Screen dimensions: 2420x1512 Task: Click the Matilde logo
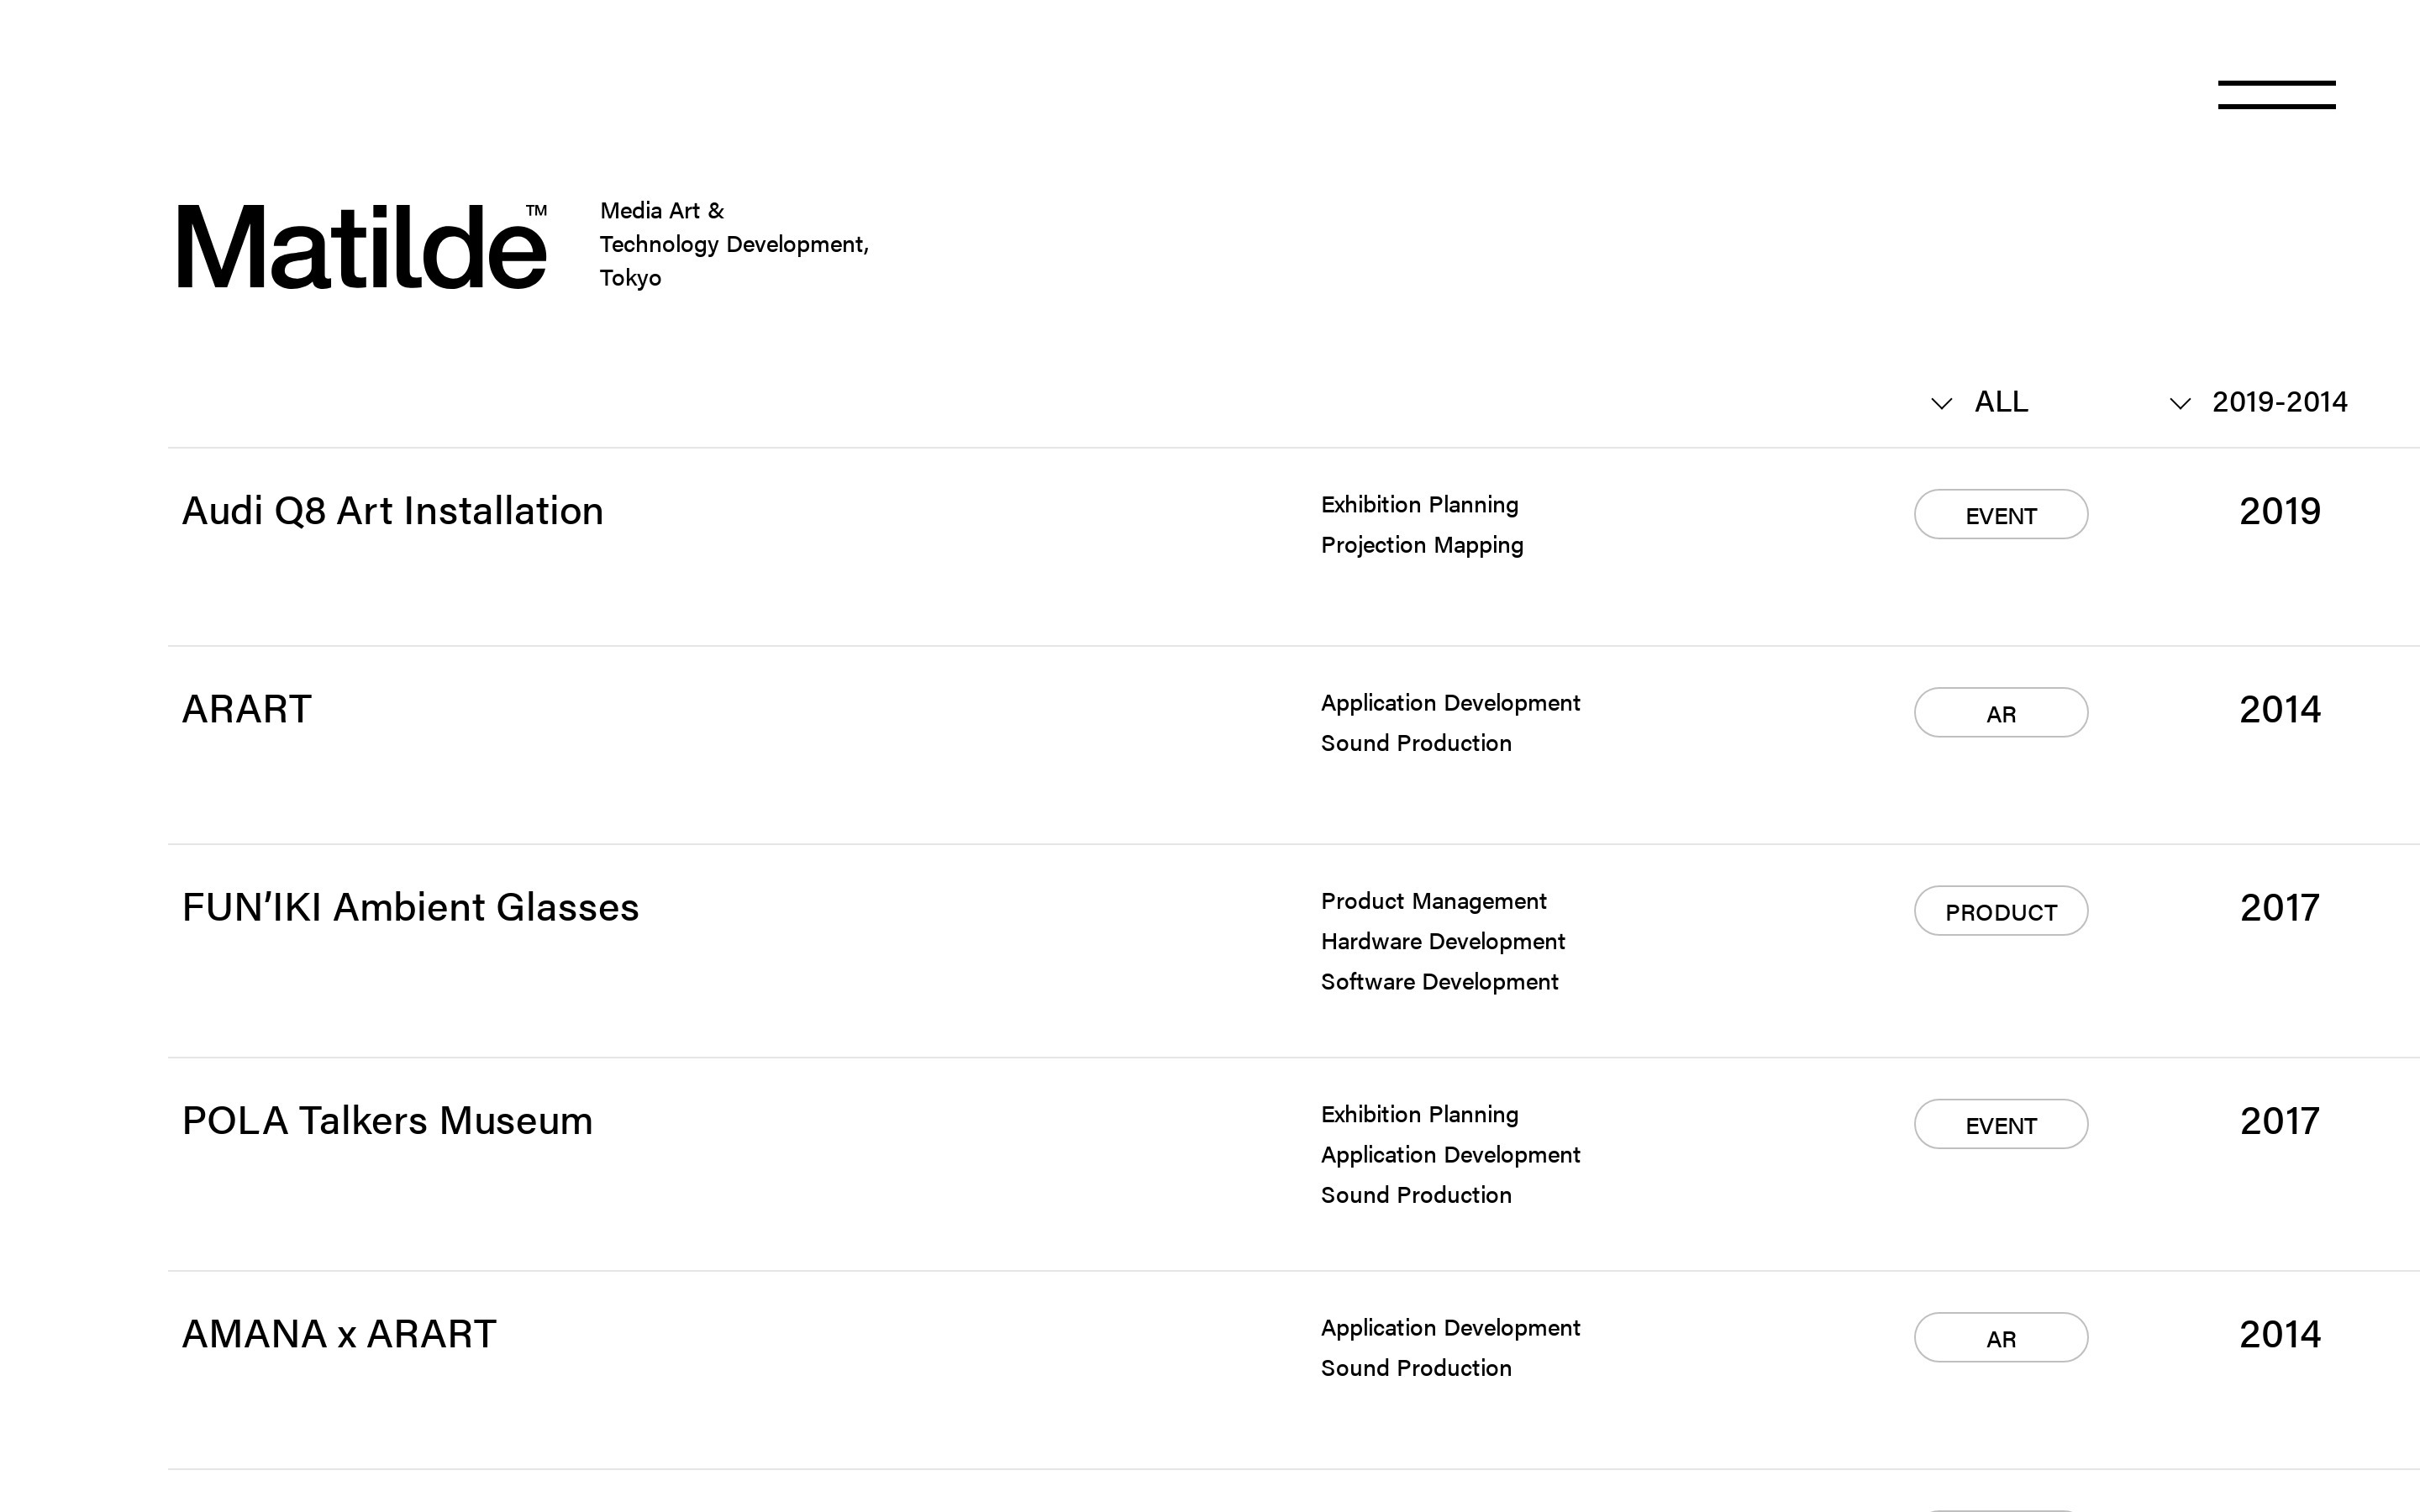click(x=362, y=246)
